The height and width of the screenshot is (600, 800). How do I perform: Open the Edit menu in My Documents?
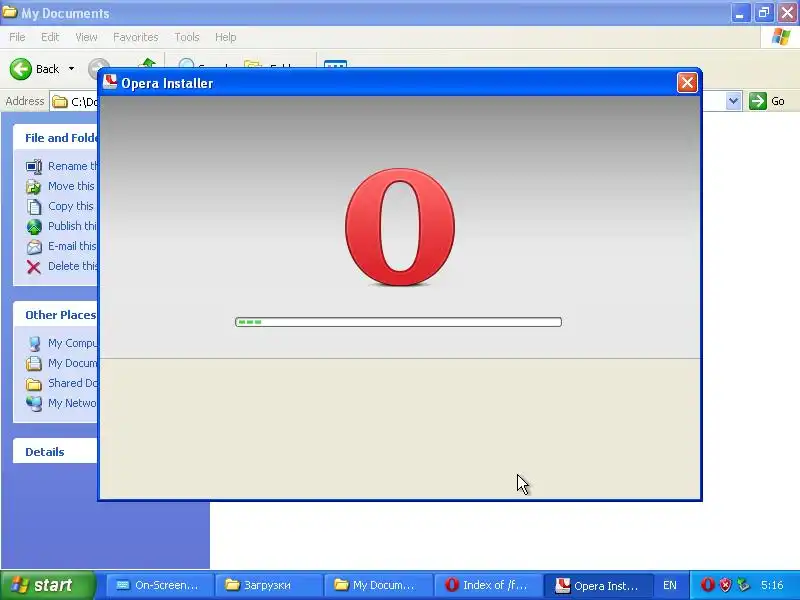pos(50,37)
